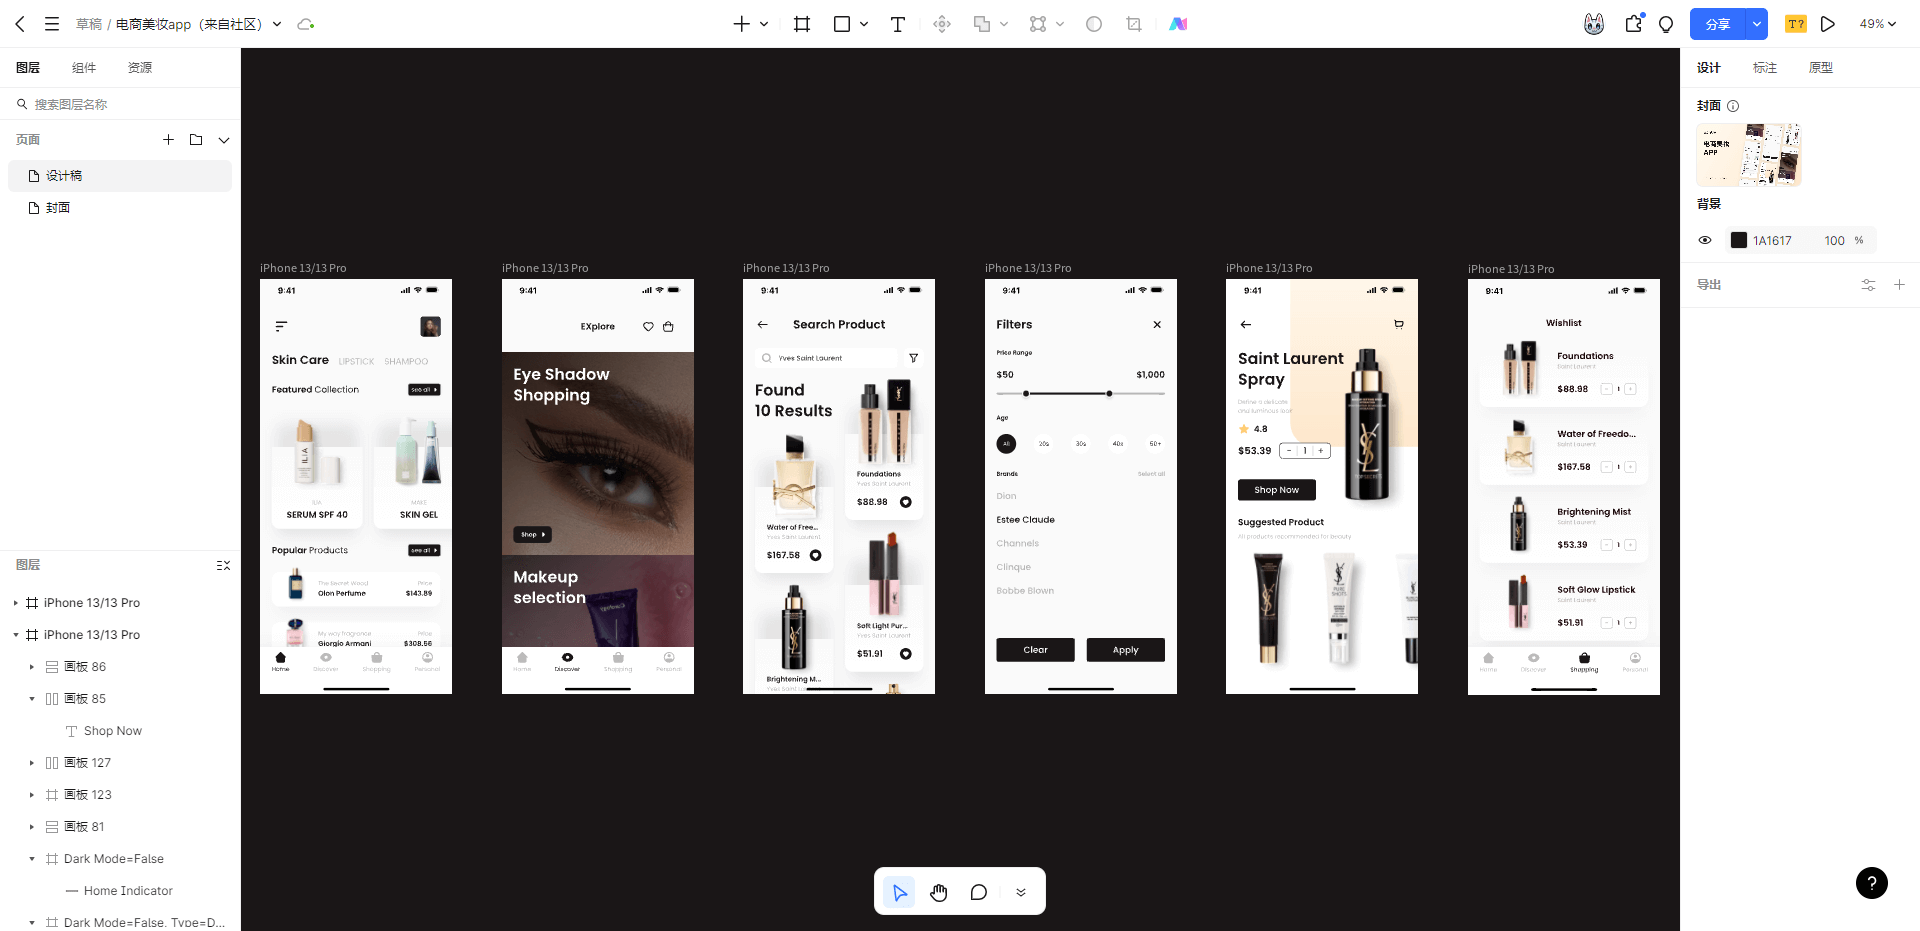This screenshot has height=931, width=1920.
Task: Expand the 画板 86 layer
Action: tap(31, 667)
